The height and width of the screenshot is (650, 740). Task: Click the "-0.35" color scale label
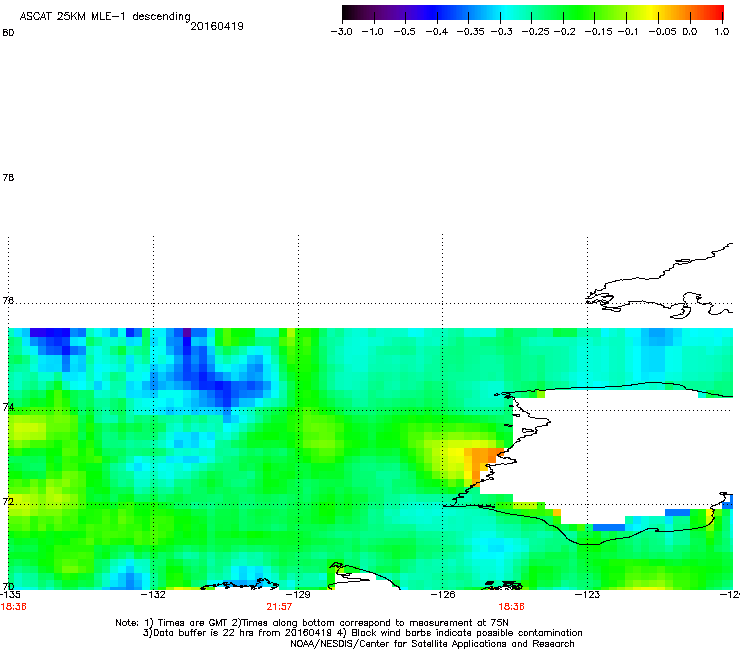pyautogui.click(x=471, y=32)
